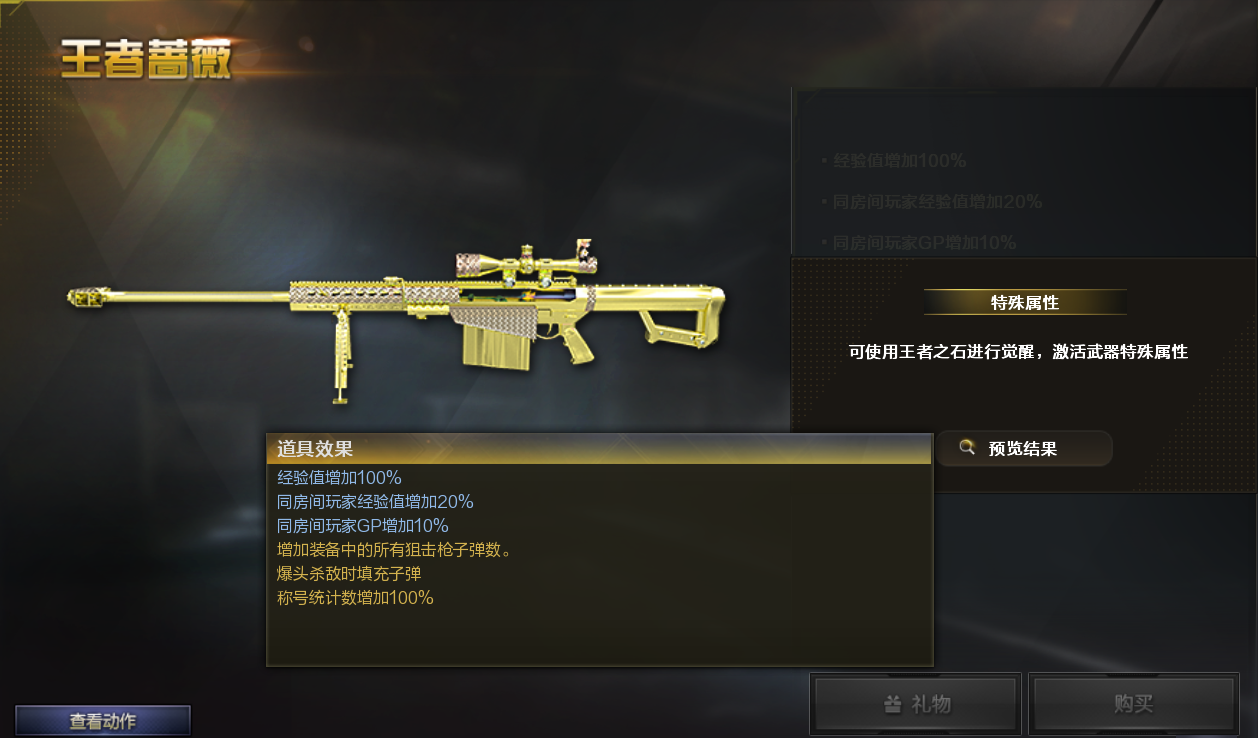Screen dimensions: 1258x738
Task: Click the 查看动作 view action button
Action: tap(103, 720)
